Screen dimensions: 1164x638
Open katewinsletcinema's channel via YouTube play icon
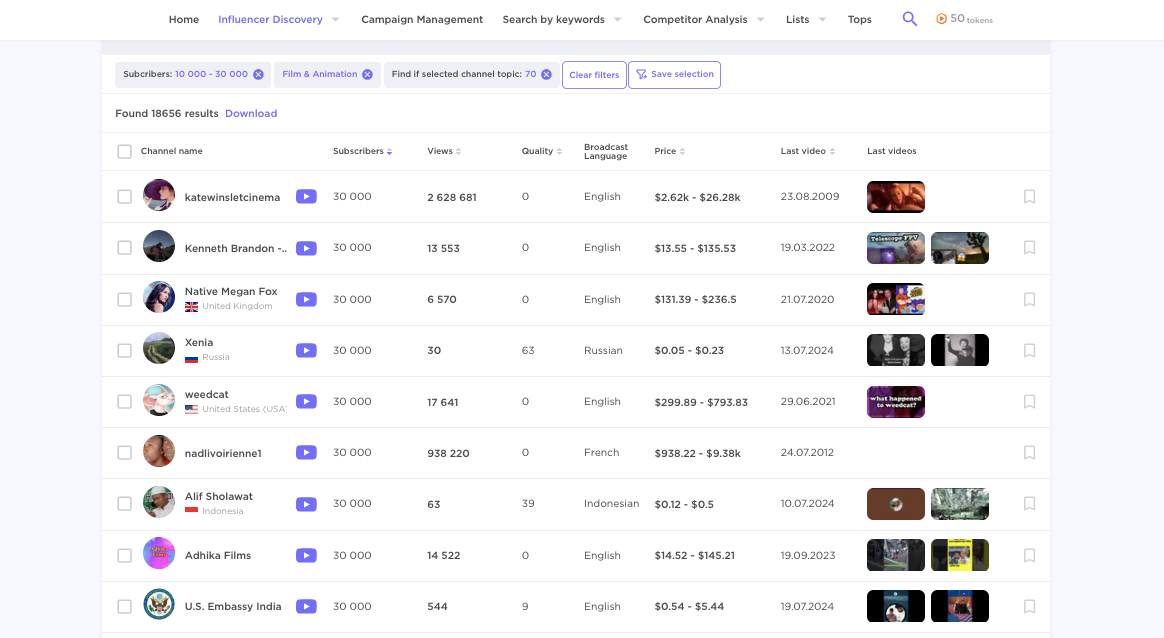[x=306, y=196]
